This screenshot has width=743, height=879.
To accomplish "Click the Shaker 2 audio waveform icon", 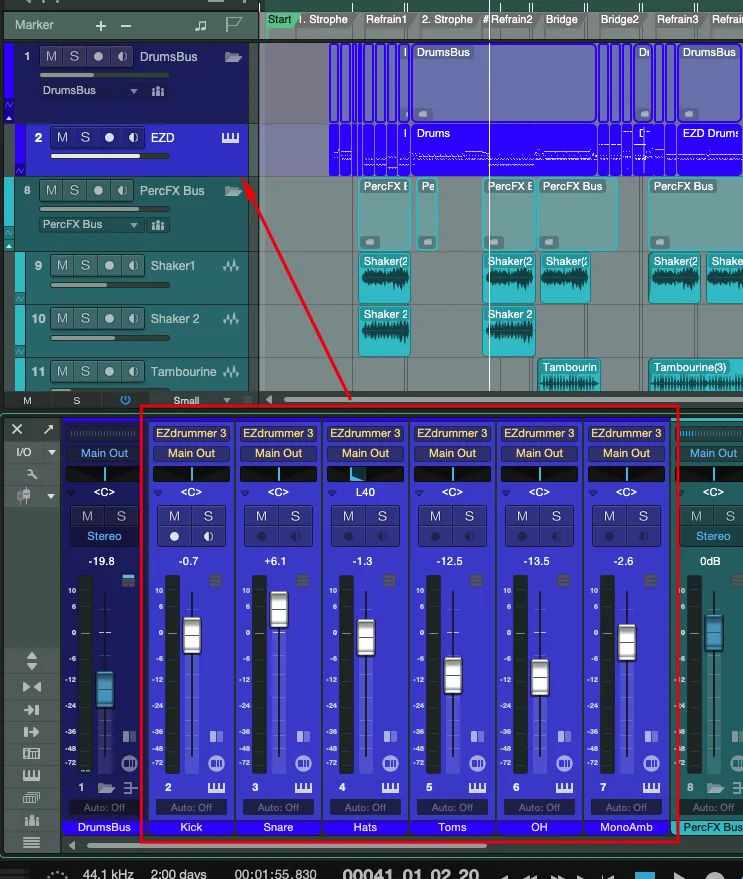I will 230,319.
